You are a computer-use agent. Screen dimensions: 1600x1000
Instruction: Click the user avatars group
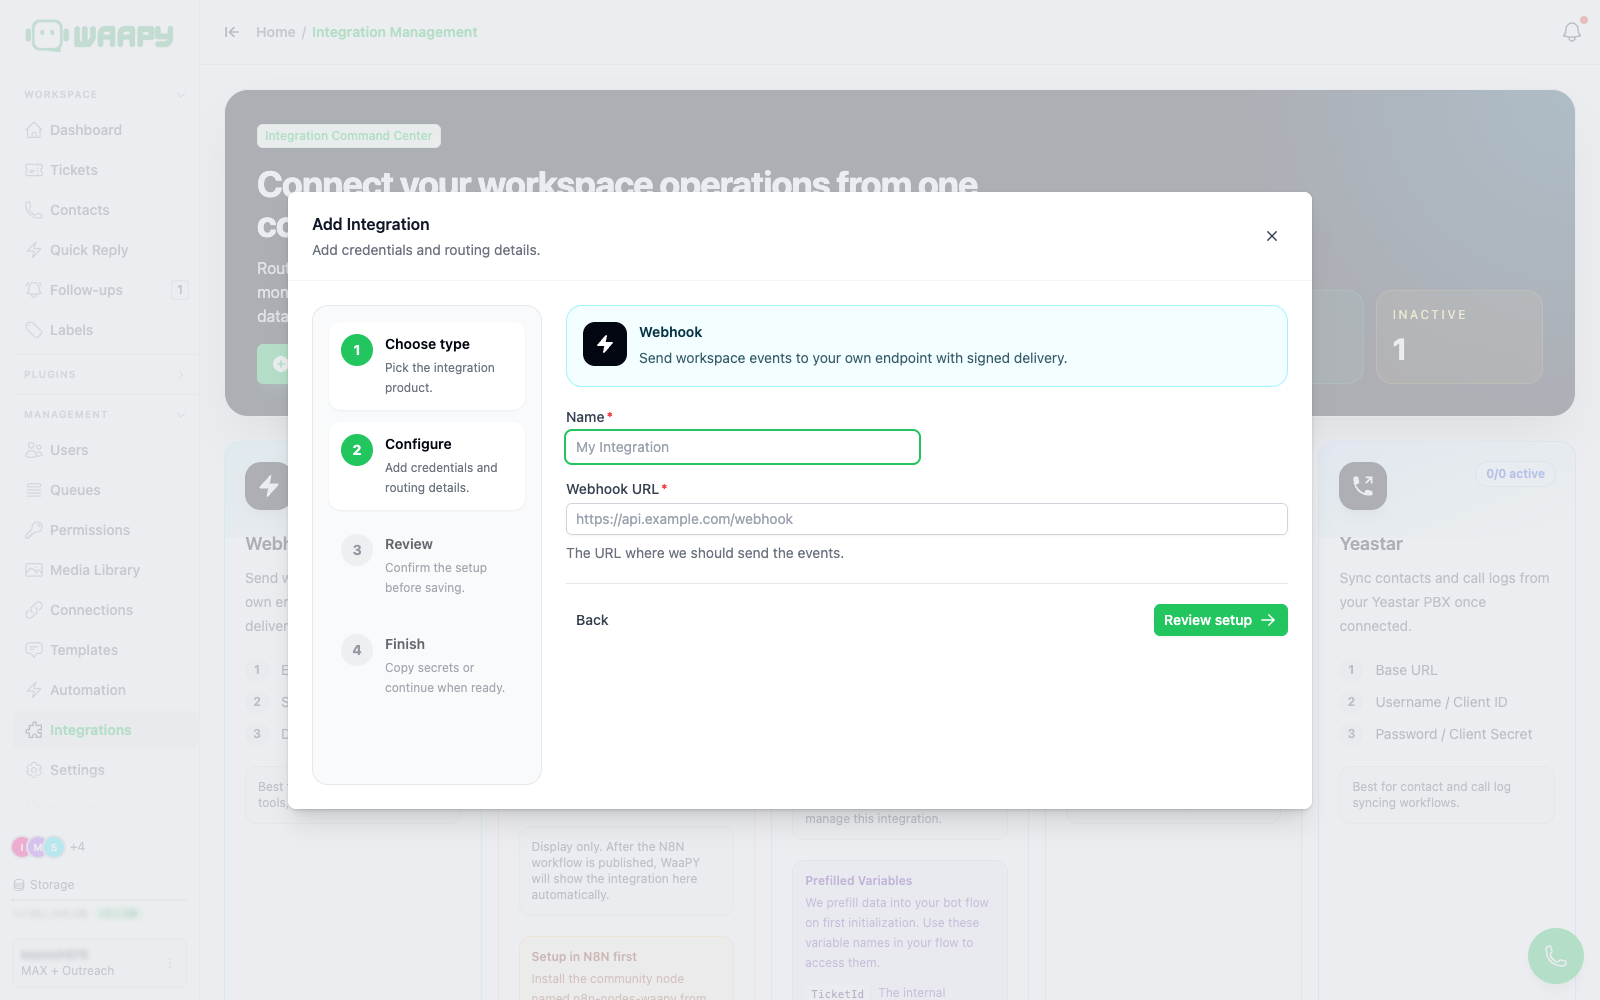[38, 847]
